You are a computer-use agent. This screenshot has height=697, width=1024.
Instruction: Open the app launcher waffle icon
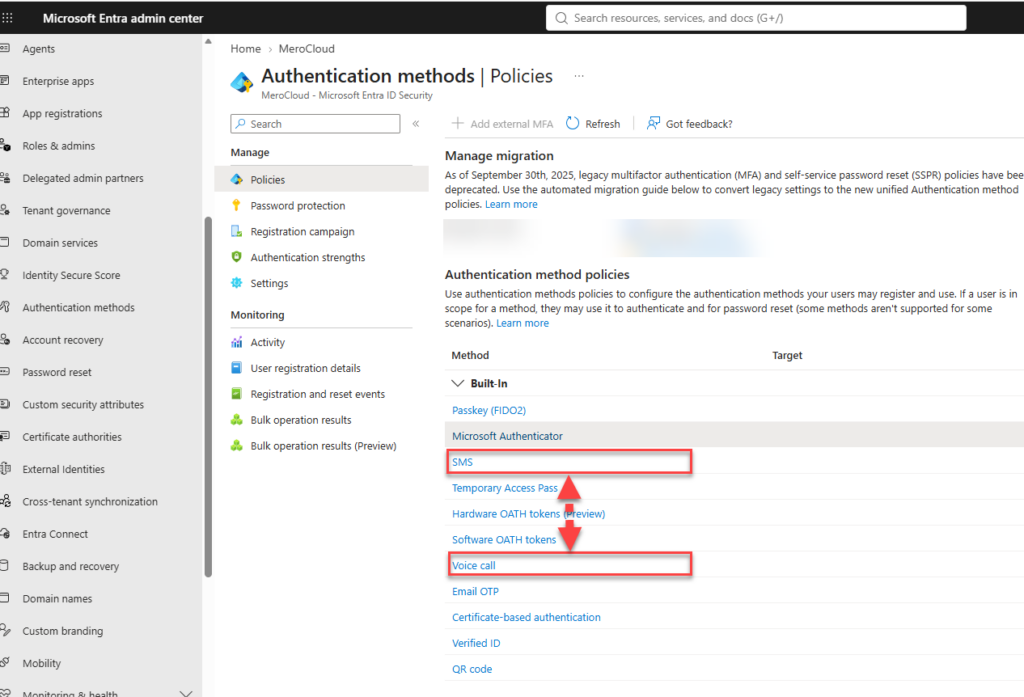(x=7, y=18)
